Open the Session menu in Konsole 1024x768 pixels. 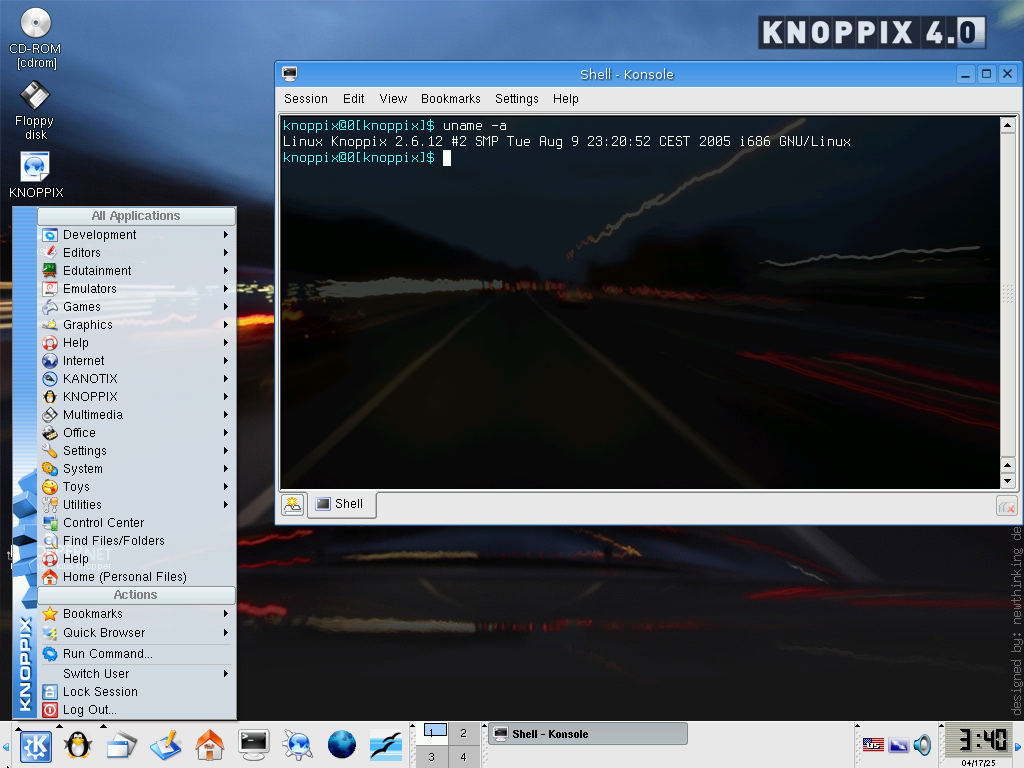pos(306,99)
